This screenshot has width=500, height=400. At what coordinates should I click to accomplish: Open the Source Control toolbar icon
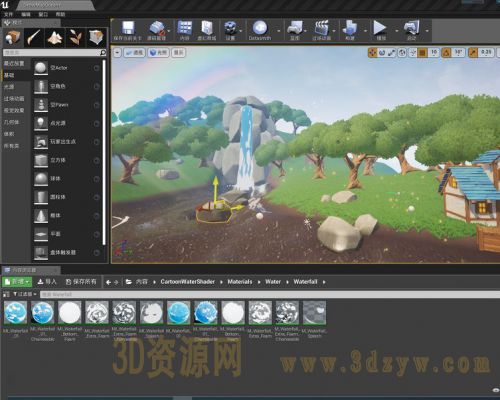point(157,28)
